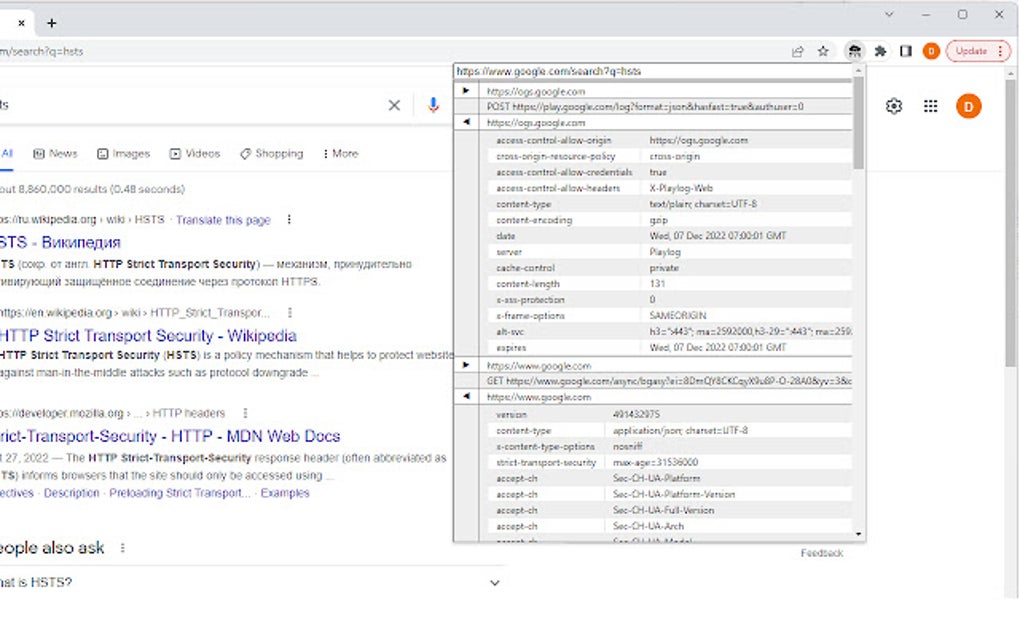Screen dimensions: 1020x638
Task: Click the Feedback link below the panel
Action: [x=822, y=553]
